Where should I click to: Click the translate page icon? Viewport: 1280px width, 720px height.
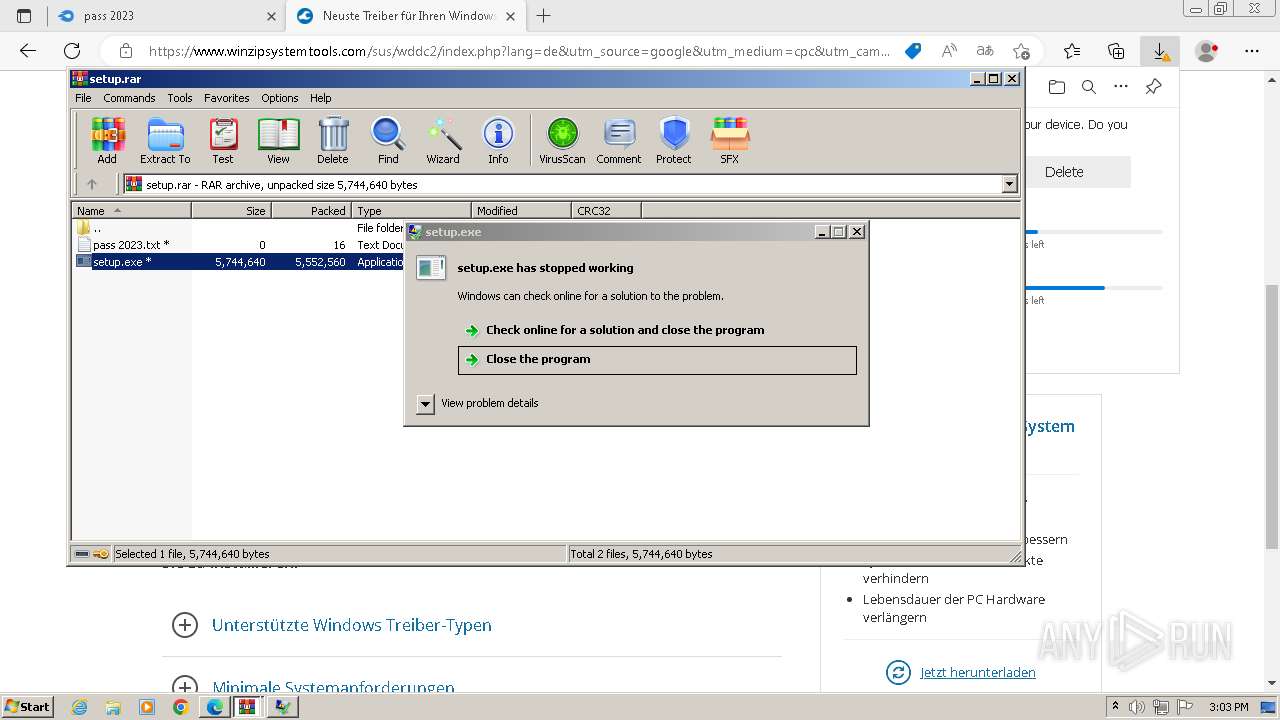click(x=985, y=51)
